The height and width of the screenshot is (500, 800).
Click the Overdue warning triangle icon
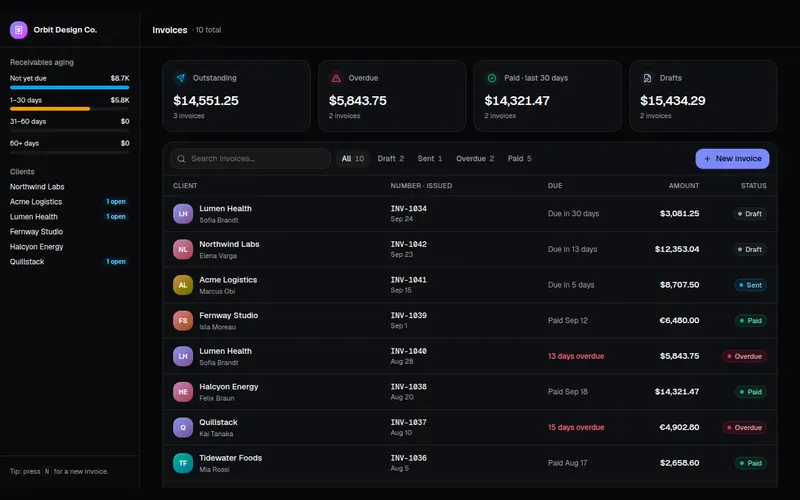336,78
